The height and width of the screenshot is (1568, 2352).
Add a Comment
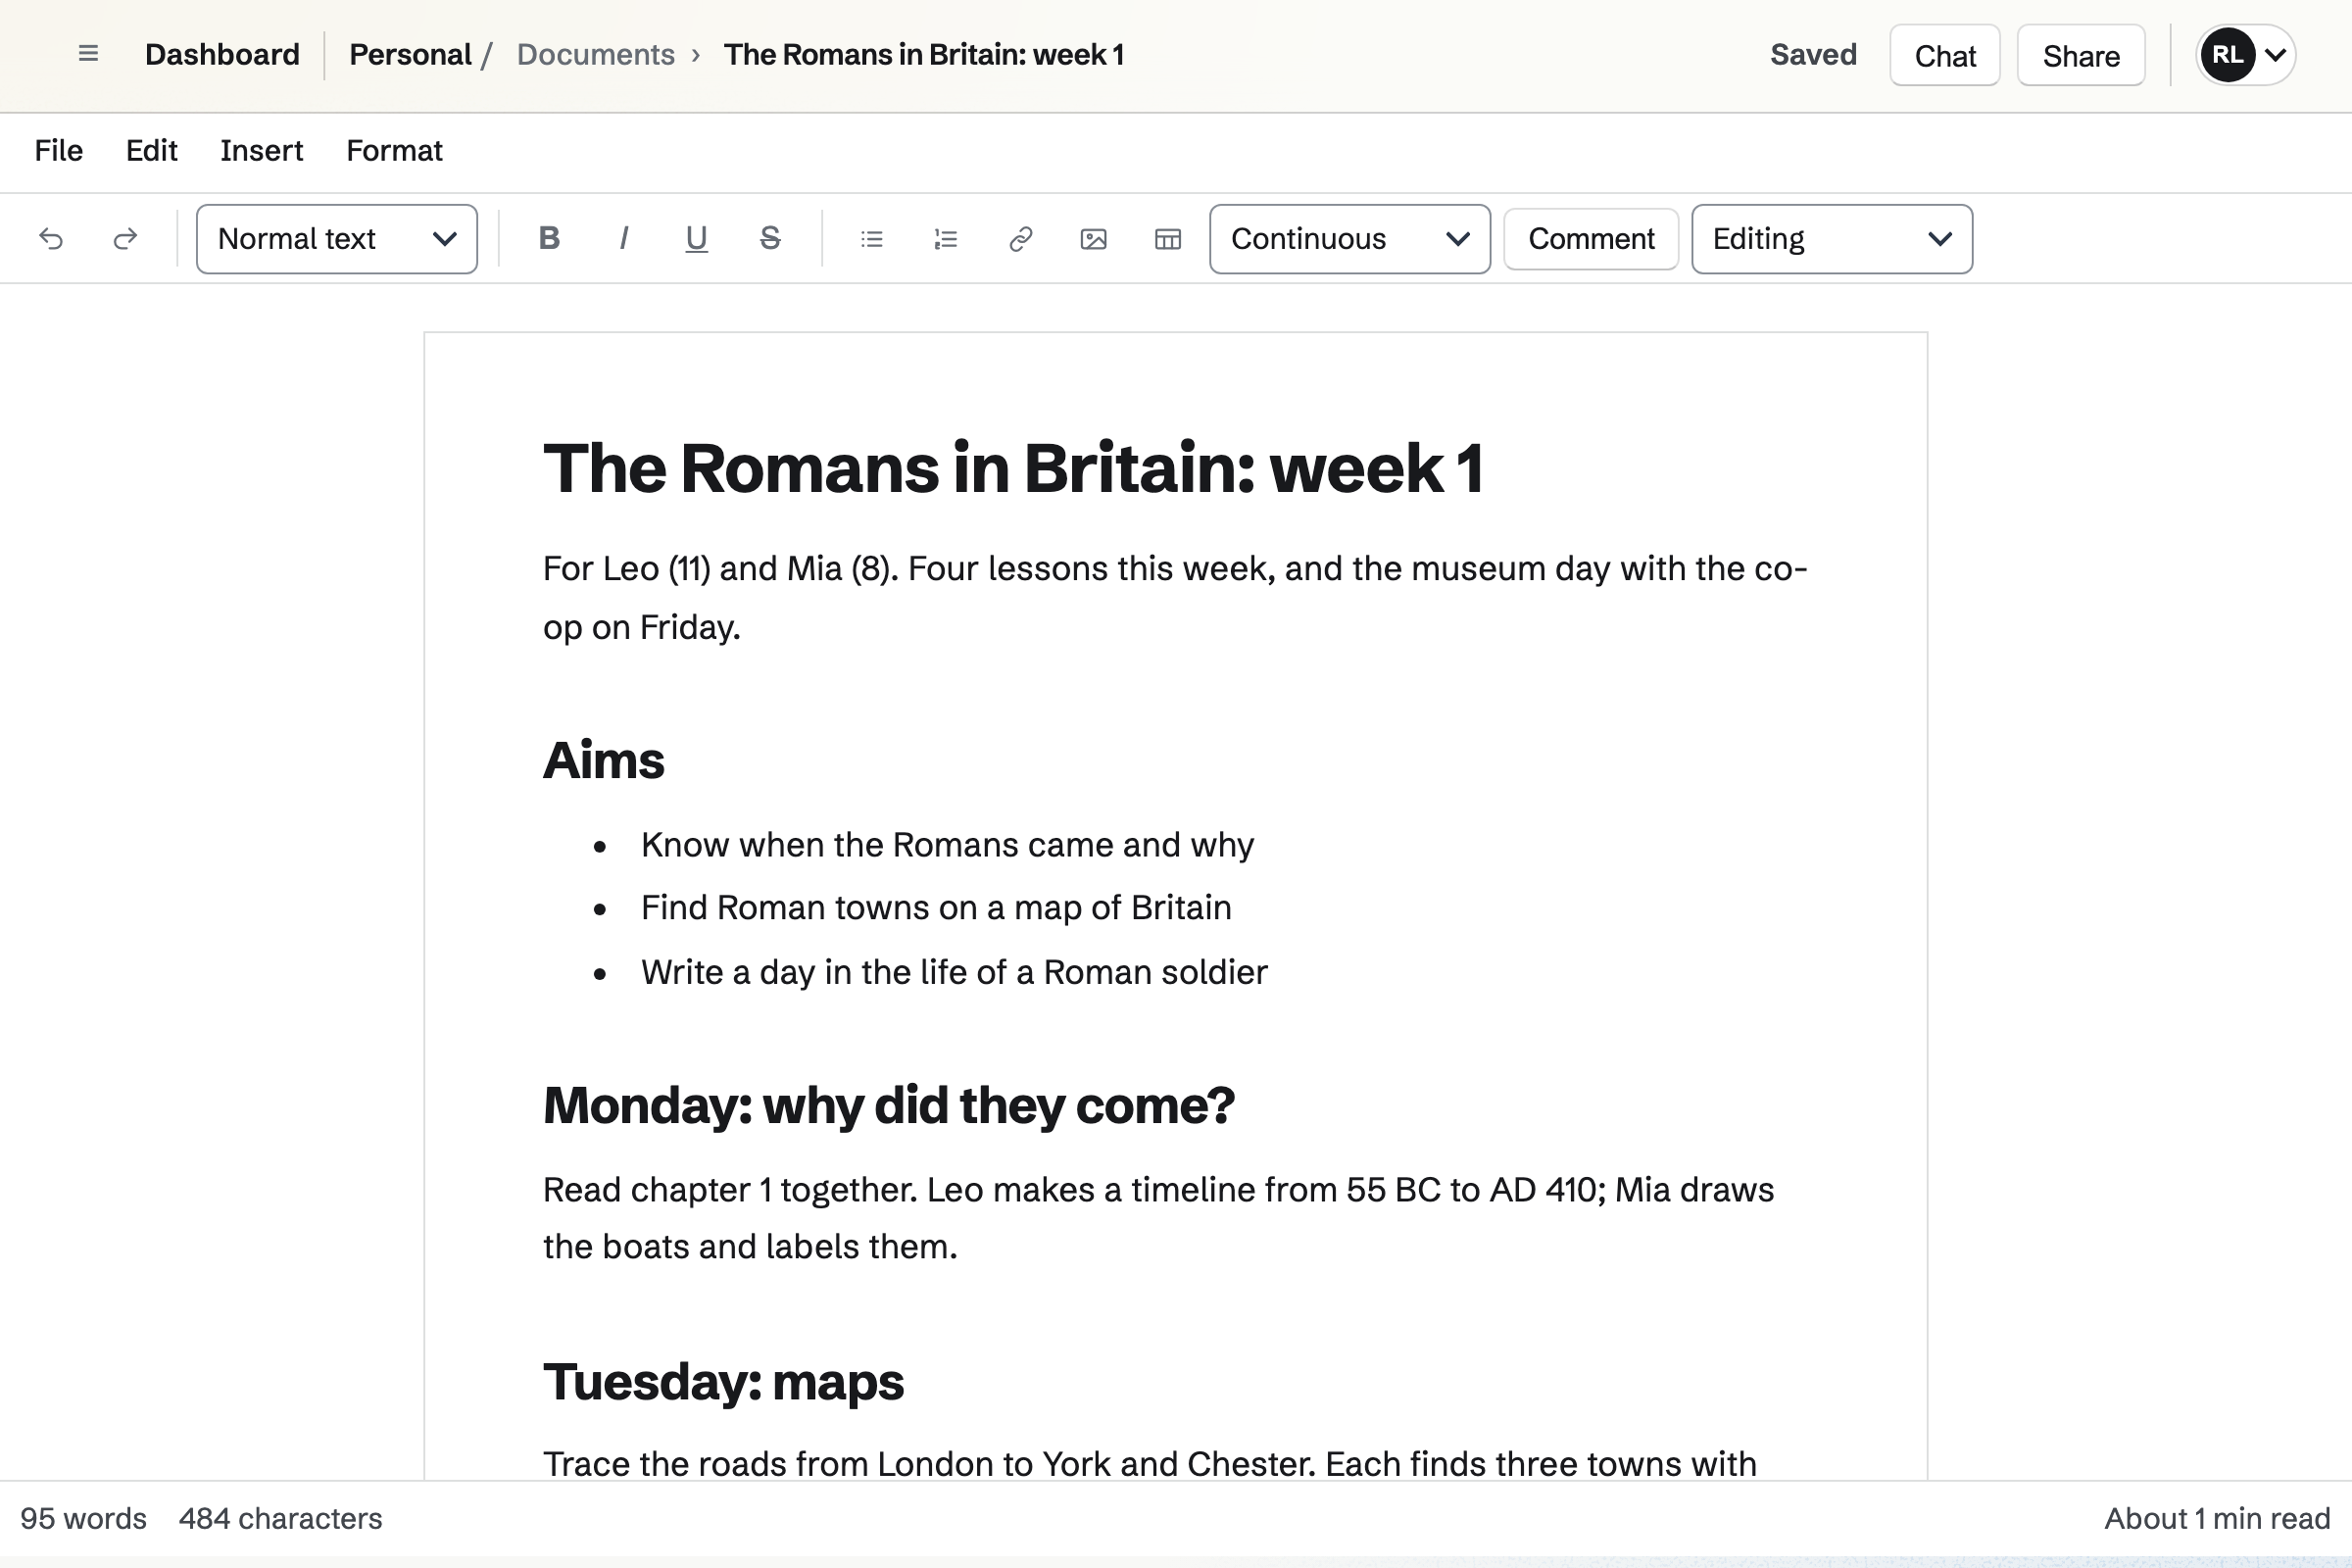1591,239
